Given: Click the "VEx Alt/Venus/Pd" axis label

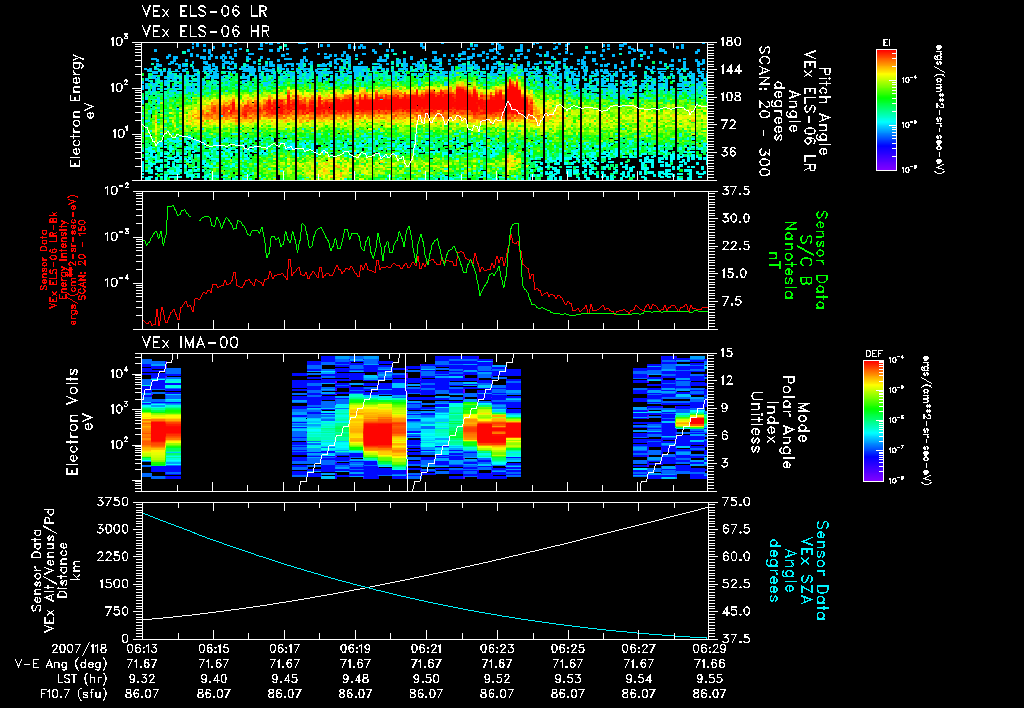Looking at the screenshot, I should tap(50, 571).
